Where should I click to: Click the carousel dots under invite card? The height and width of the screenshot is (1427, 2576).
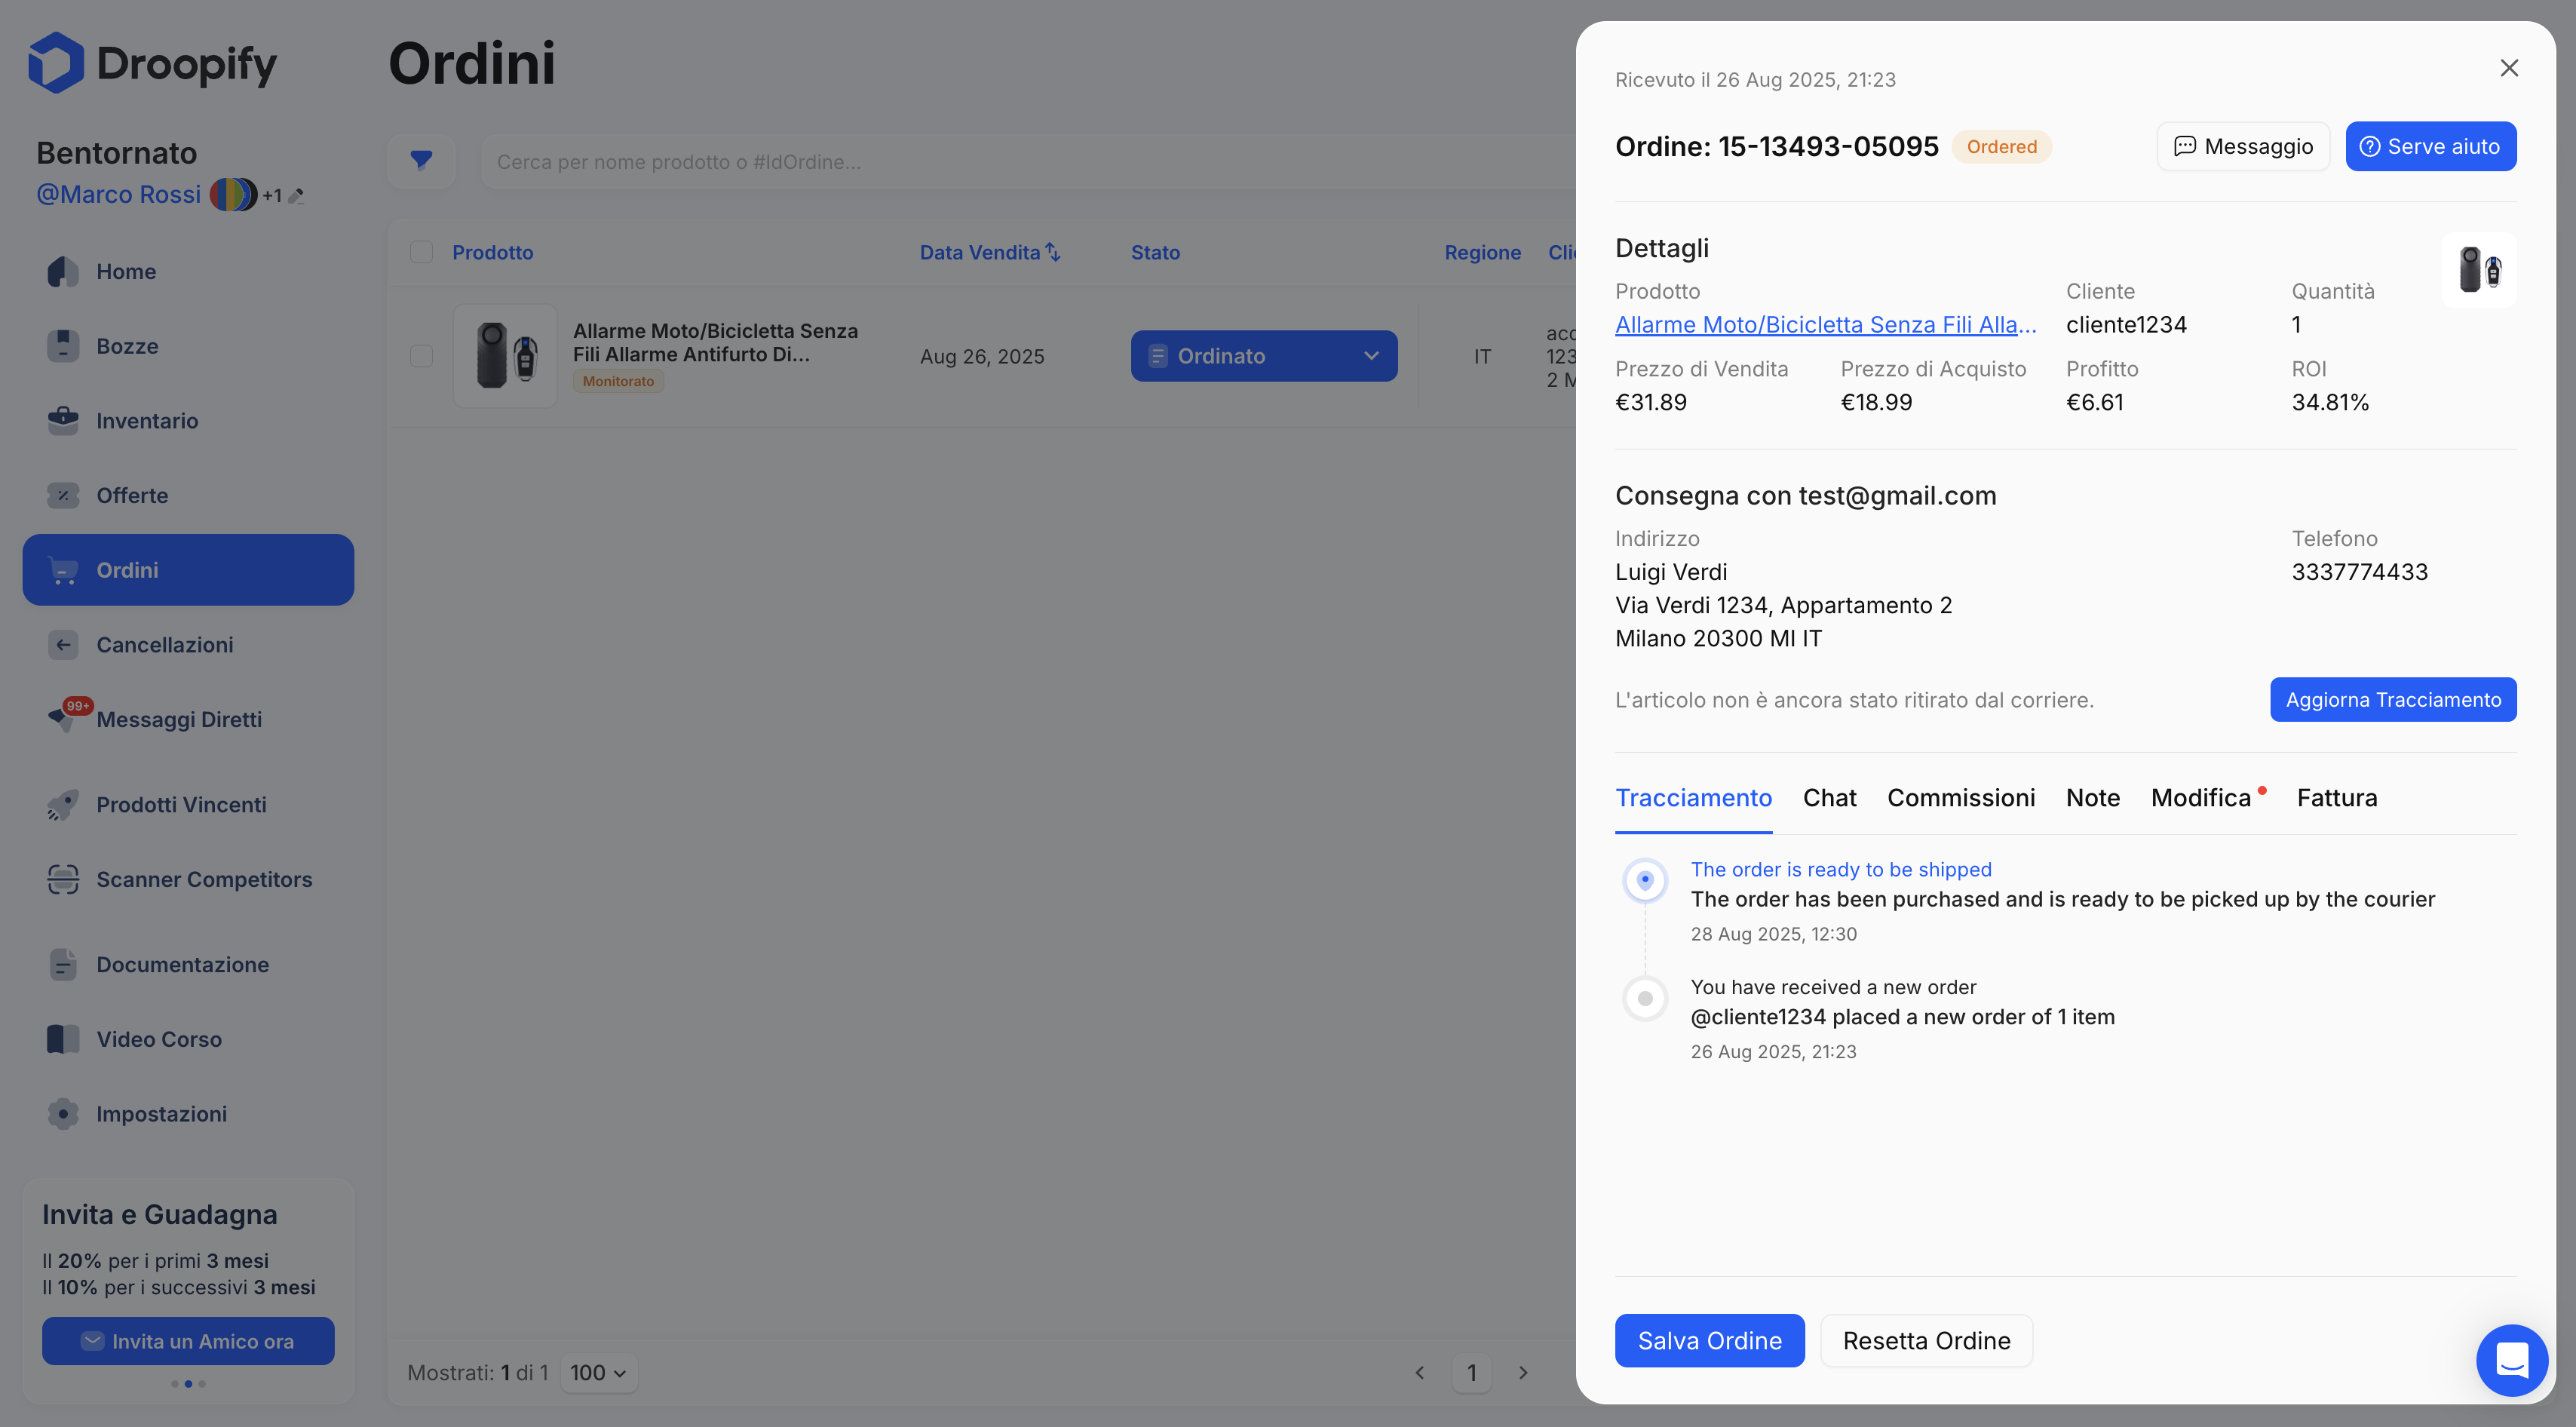188,1384
